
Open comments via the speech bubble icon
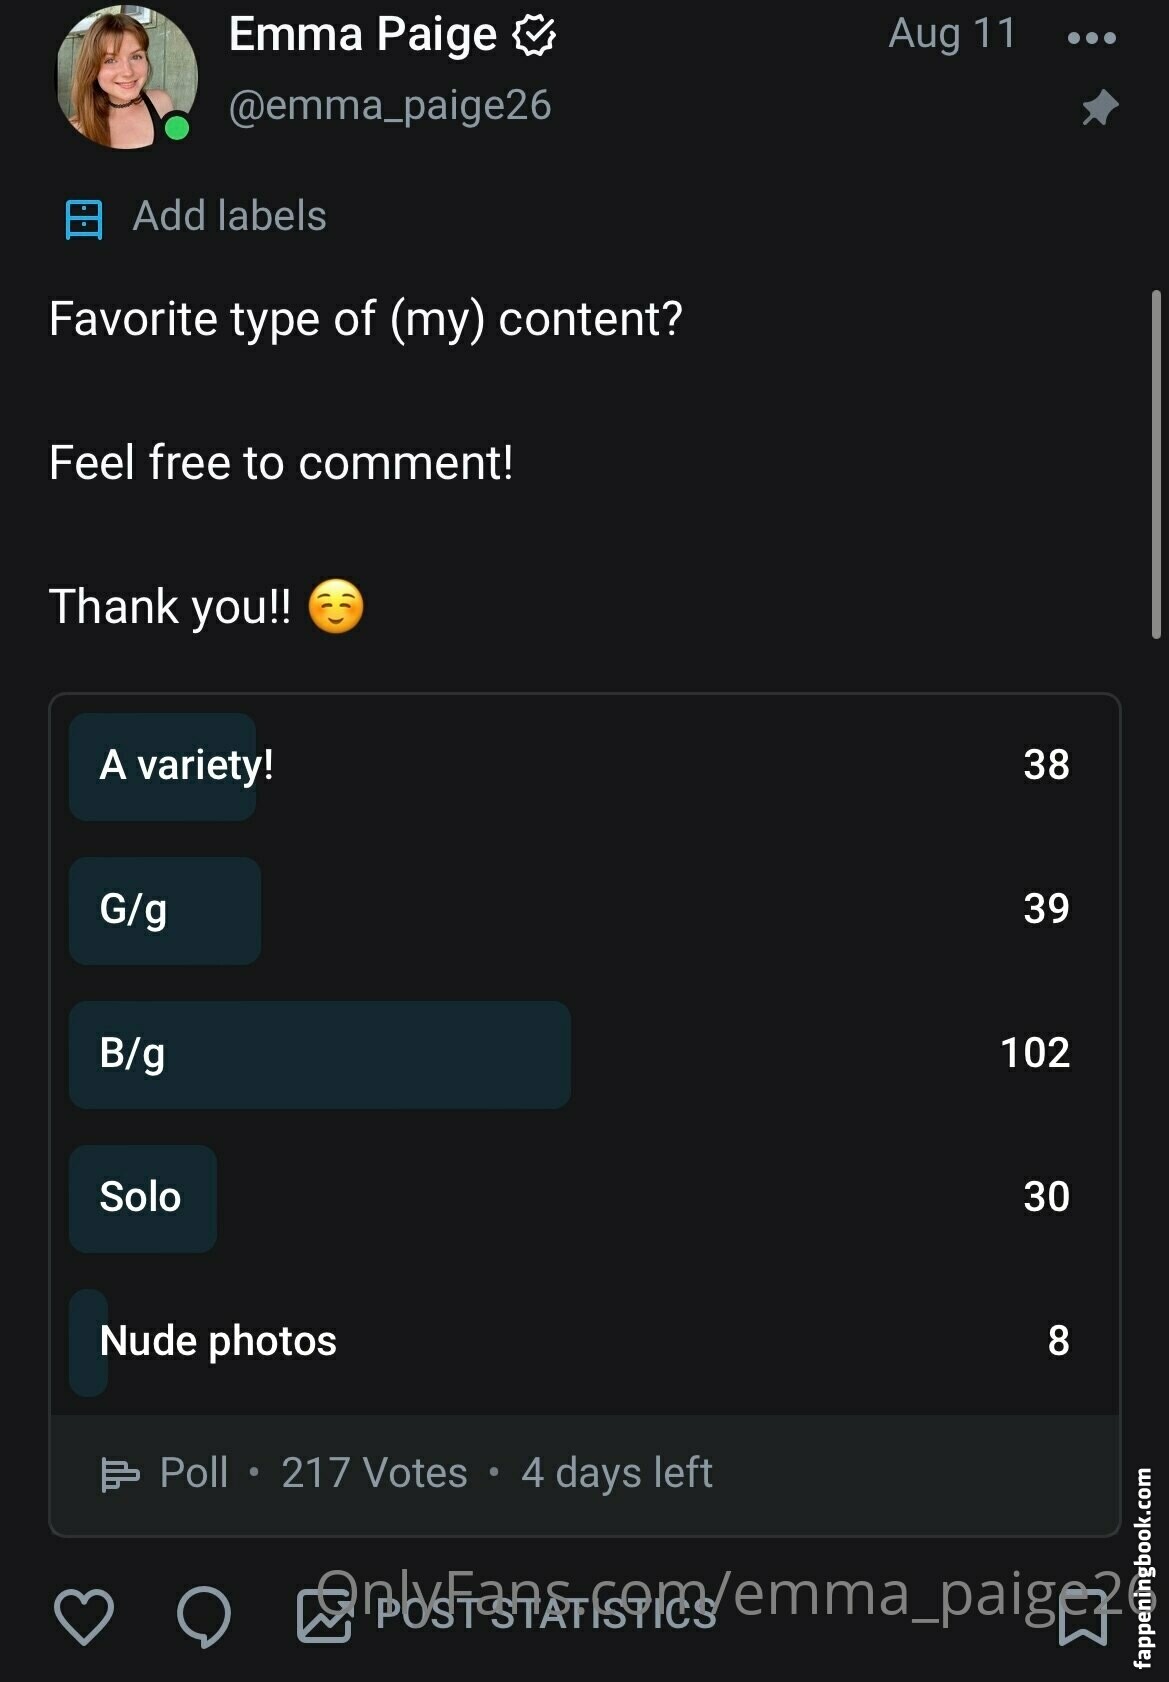(203, 1617)
